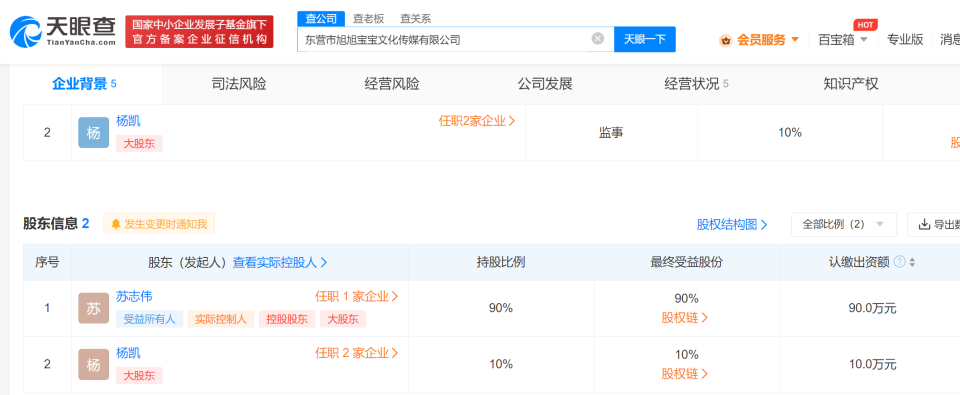
Task: Click the 90.0万元 contribution cell
Action: [x=872, y=309]
